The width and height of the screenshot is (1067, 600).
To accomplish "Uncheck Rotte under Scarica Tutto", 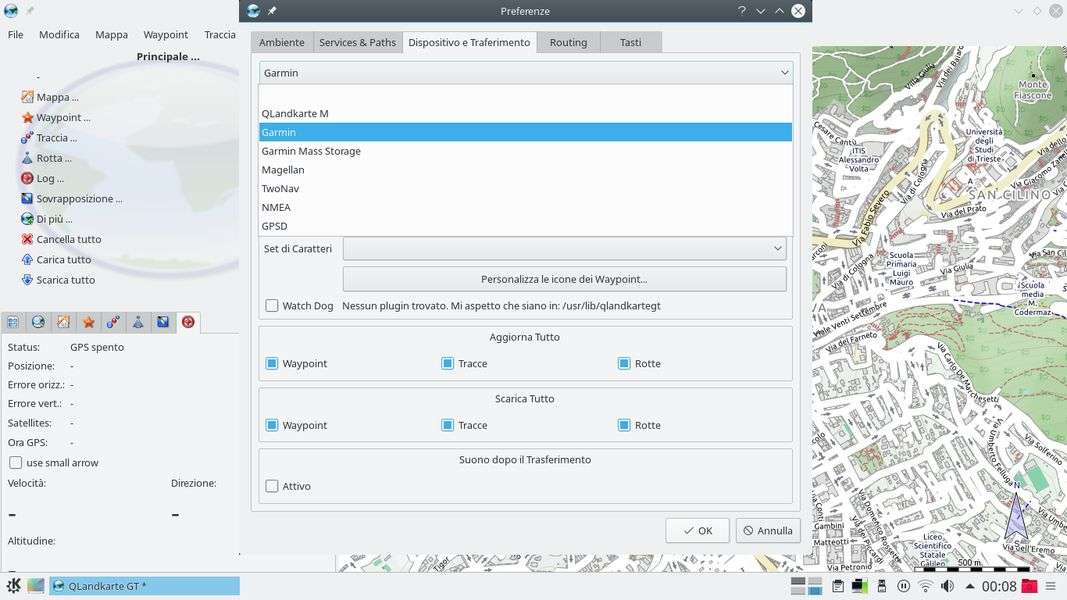I will [624, 425].
